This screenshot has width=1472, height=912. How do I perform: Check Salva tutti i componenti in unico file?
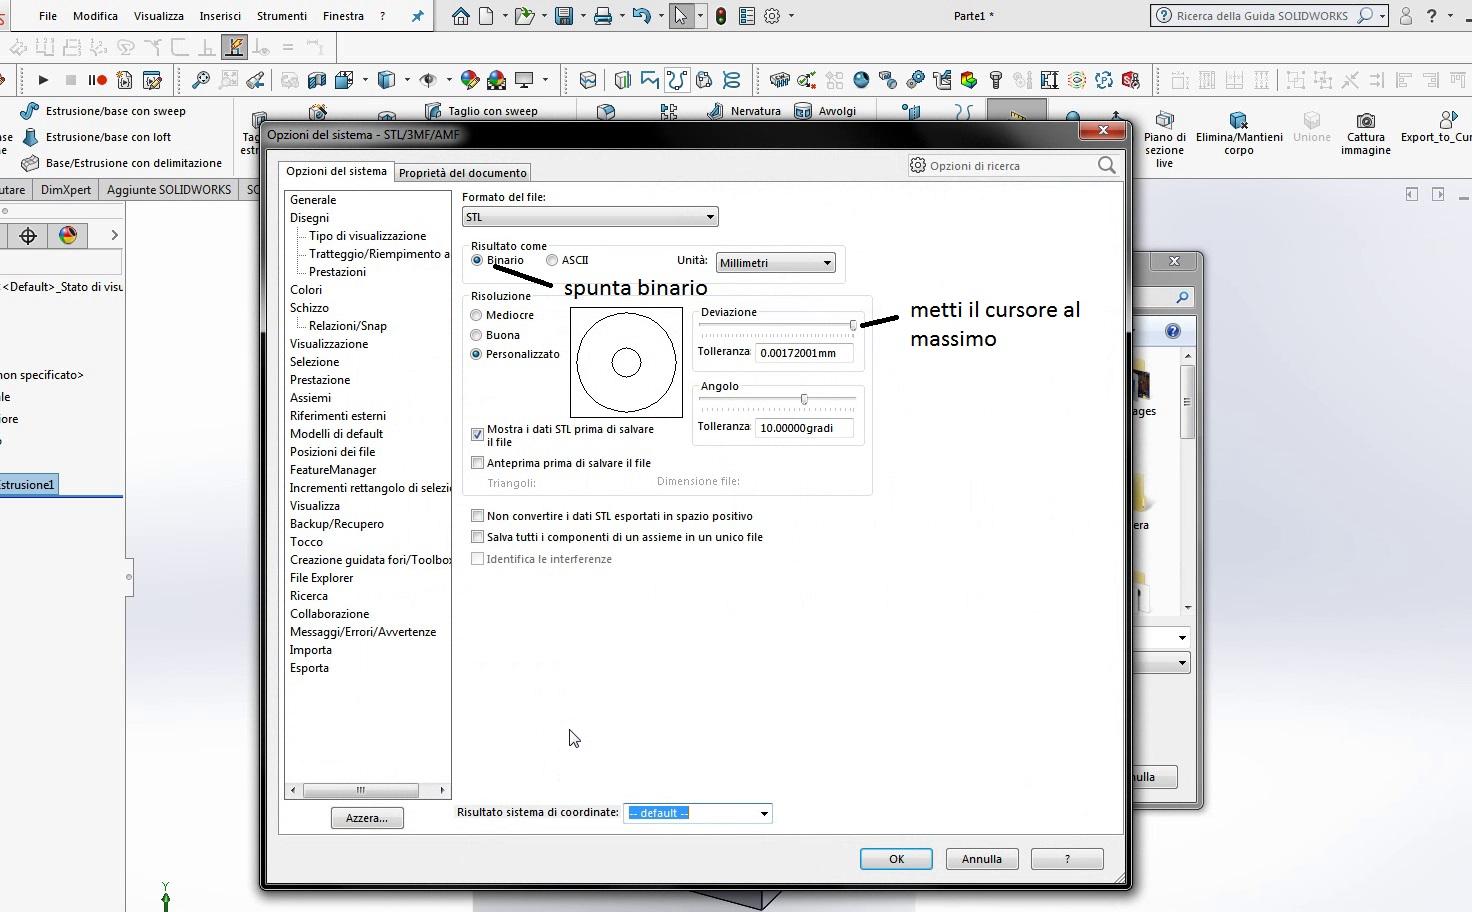tap(478, 537)
